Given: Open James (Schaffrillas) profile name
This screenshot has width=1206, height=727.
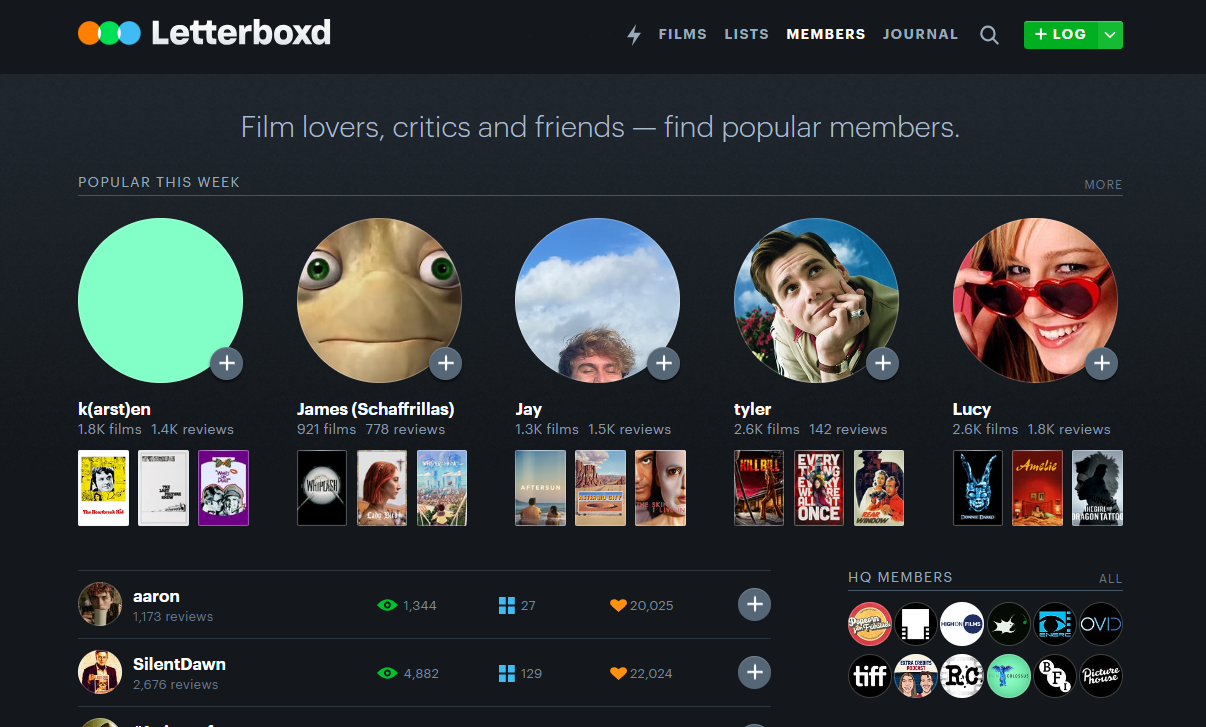Looking at the screenshot, I should coord(376,409).
